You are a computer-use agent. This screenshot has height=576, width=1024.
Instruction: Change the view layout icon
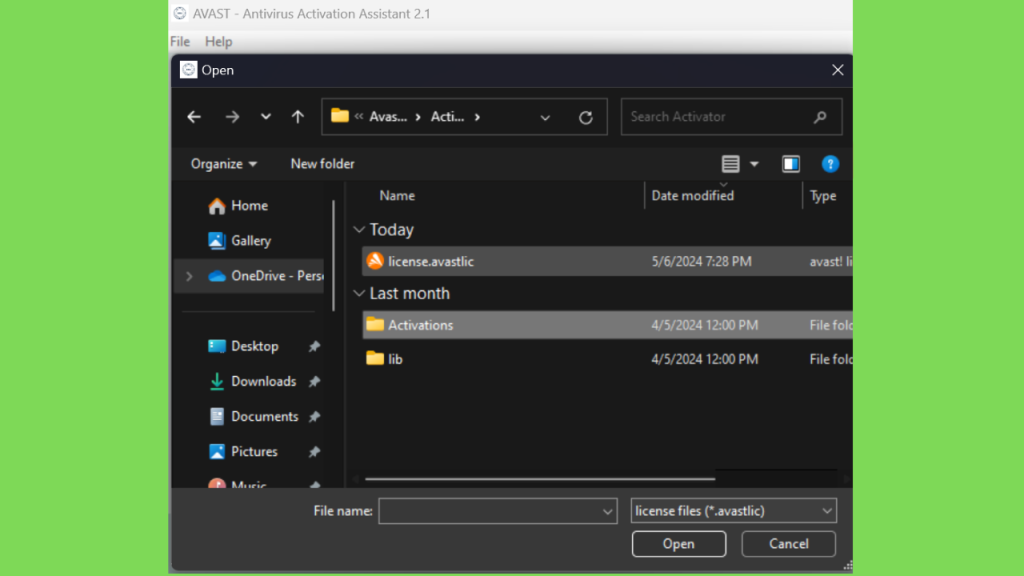tap(730, 164)
